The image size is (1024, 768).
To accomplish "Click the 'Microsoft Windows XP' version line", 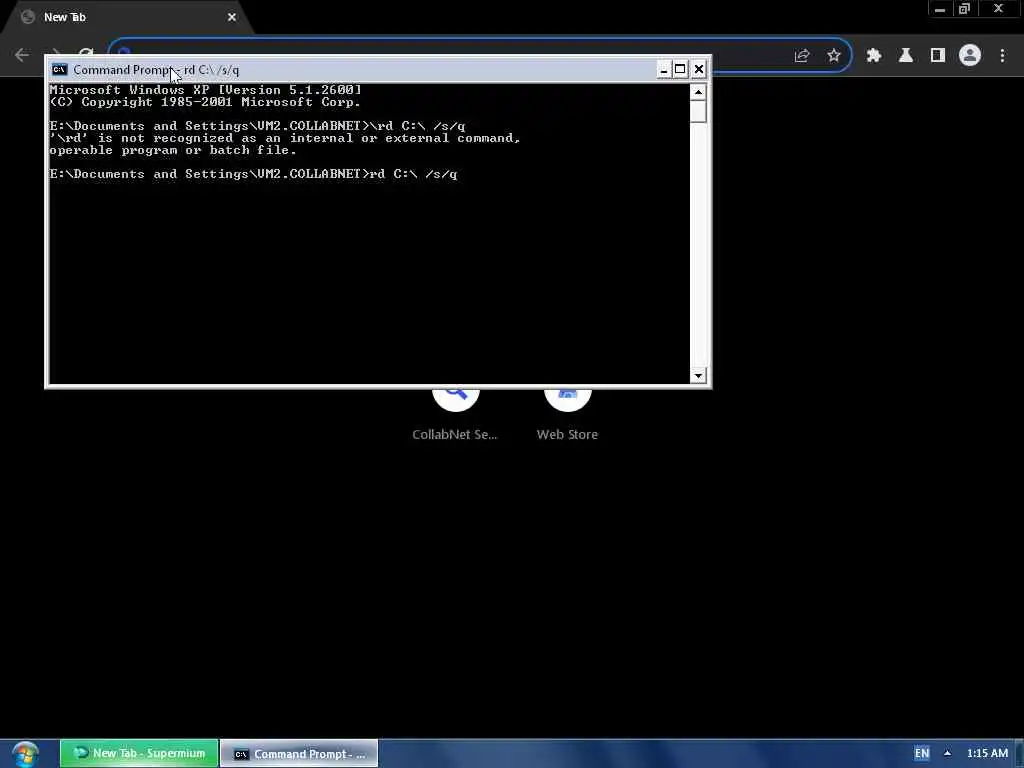I will tap(205, 89).
